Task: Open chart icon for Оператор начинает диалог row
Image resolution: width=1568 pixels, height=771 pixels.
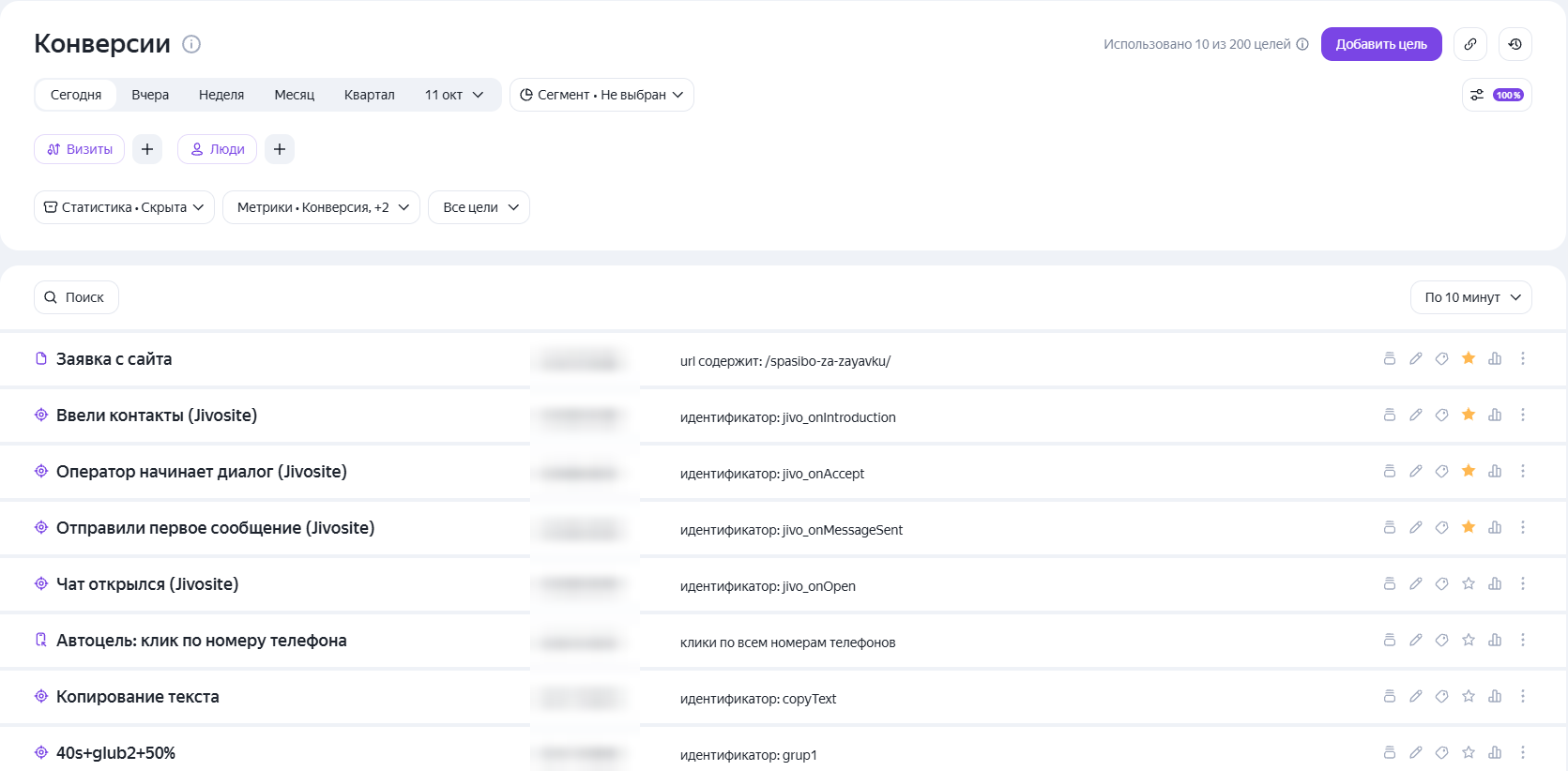Action: pyautogui.click(x=1496, y=471)
